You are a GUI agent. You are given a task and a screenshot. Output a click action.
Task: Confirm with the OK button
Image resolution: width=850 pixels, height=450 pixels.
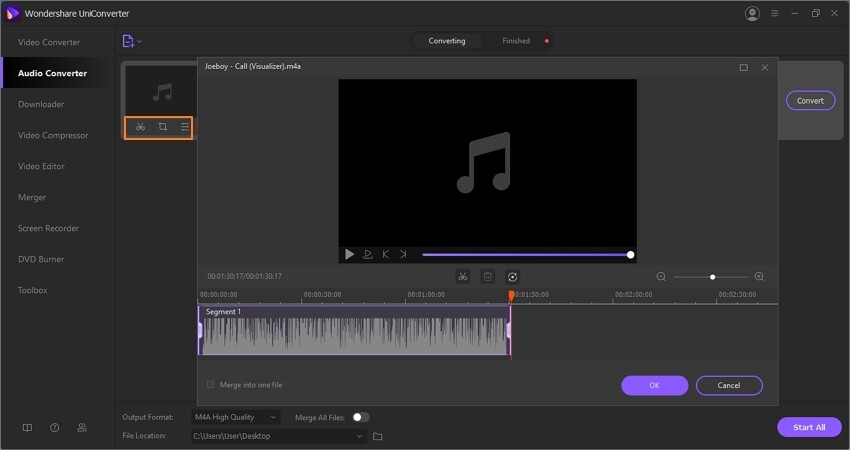coord(654,385)
